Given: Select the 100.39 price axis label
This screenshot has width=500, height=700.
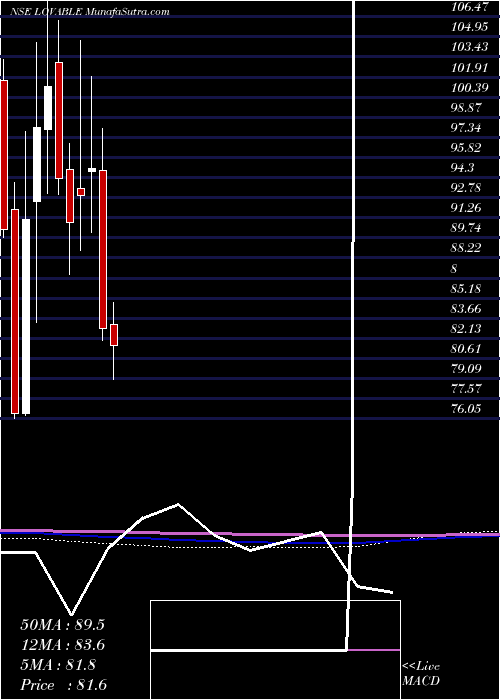Looking at the screenshot, I should tap(470, 87).
